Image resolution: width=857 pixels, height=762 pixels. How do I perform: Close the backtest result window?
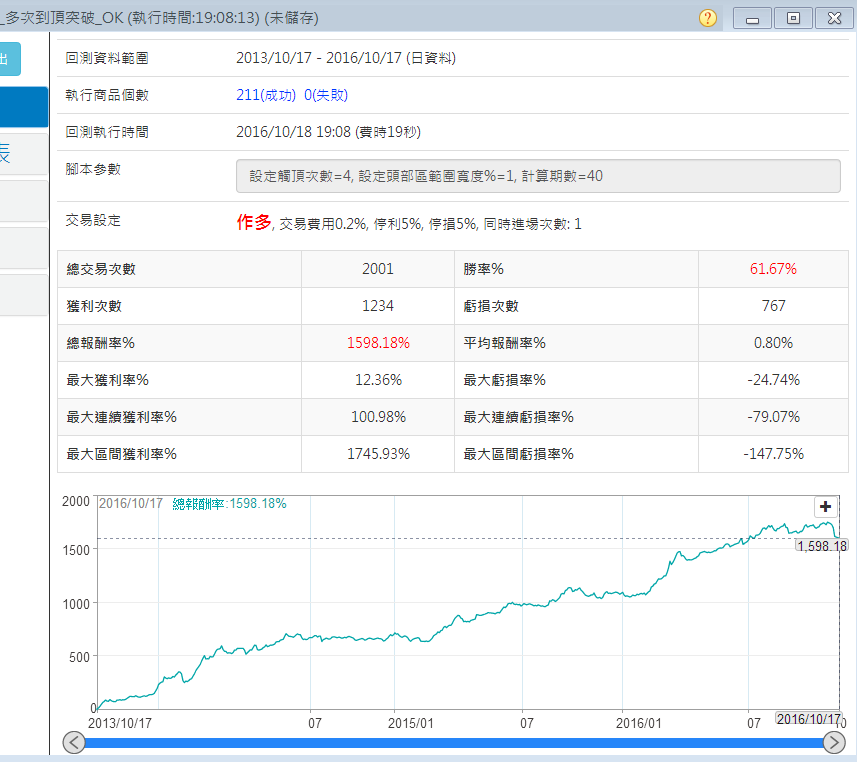click(834, 18)
